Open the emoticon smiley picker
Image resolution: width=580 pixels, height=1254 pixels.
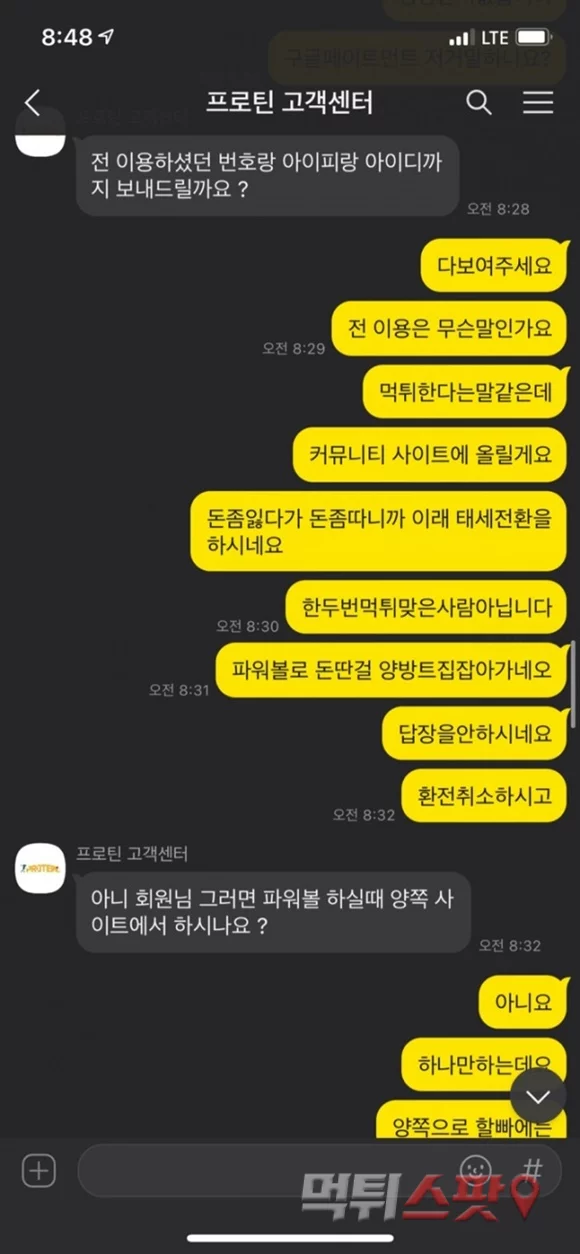(x=477, y=1170)
